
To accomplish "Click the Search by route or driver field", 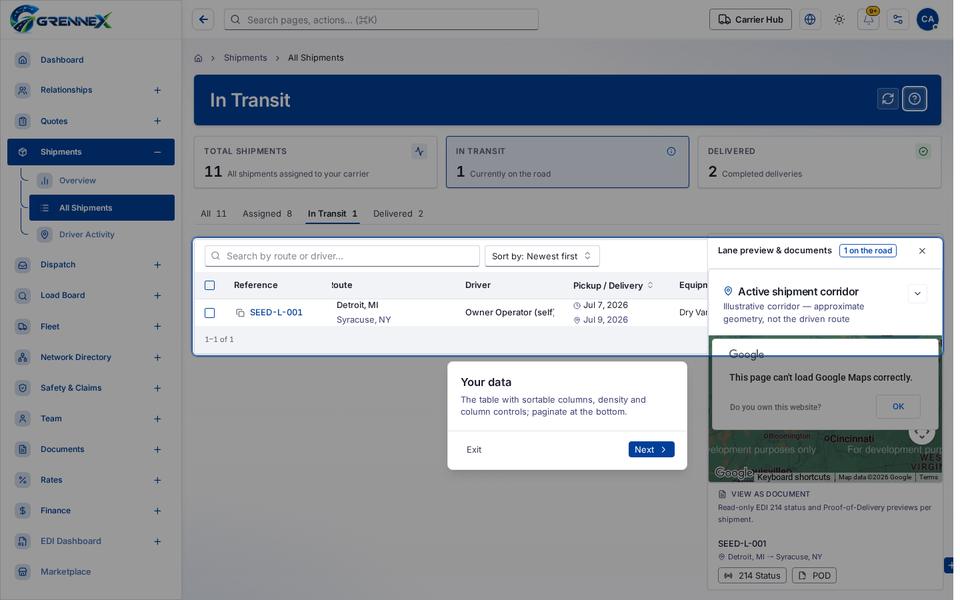I will pyautogui.click(x=342, y=256).
